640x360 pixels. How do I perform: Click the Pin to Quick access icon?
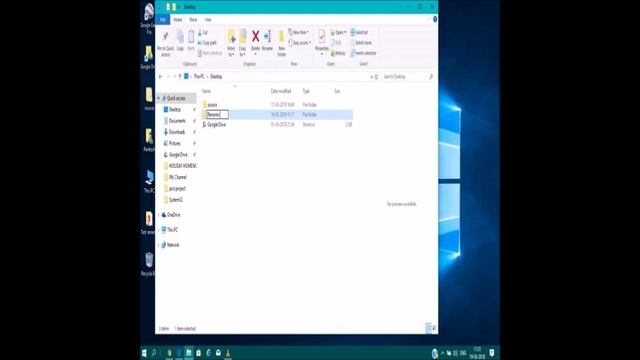click(x=165, y=37)
